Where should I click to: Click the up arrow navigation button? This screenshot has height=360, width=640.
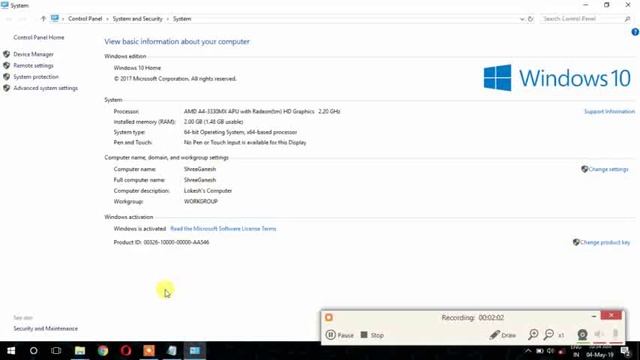pyautogui.click(x=43, y=19)
